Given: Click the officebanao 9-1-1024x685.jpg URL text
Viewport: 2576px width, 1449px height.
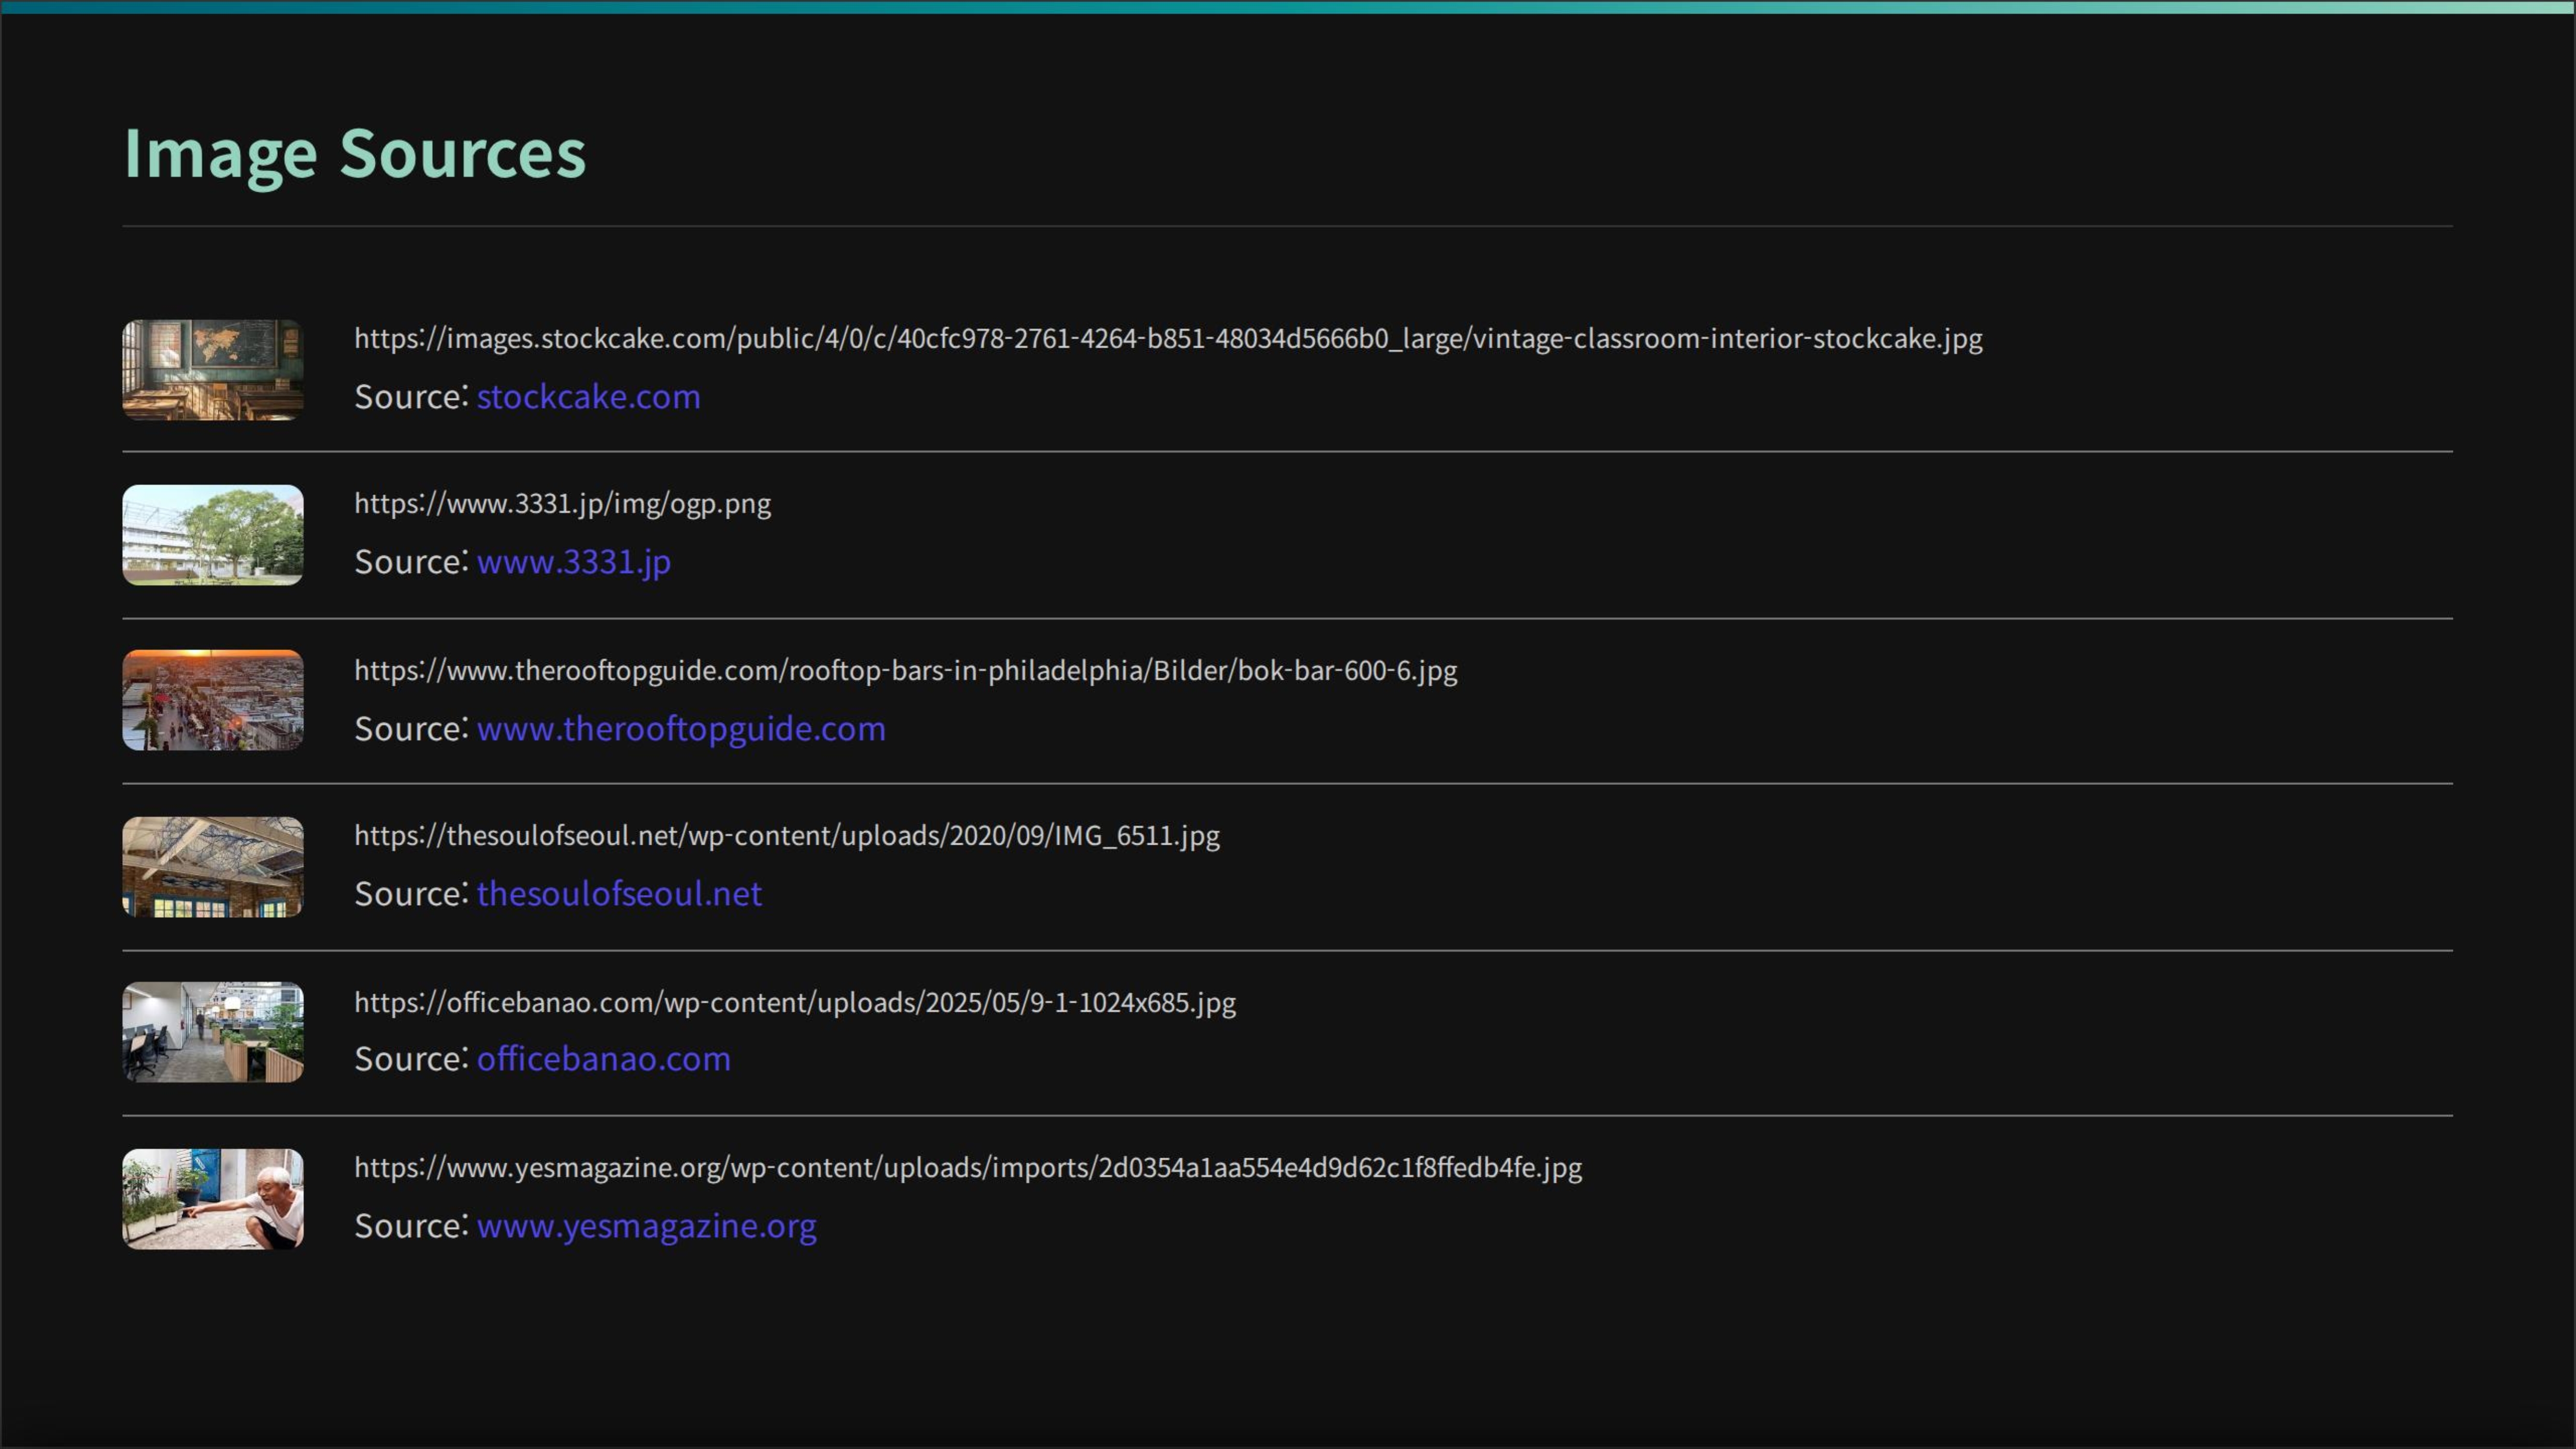Looking at the screenshot, I should coord(794,1003).
